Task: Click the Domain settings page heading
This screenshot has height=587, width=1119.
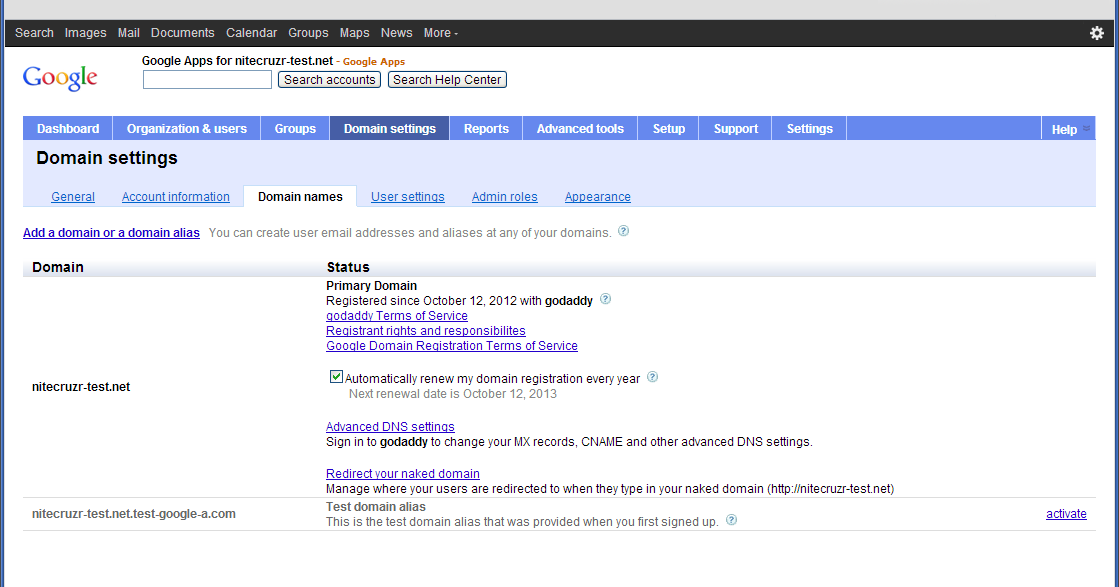Action: pyautogui.click(x=107, y=158)
